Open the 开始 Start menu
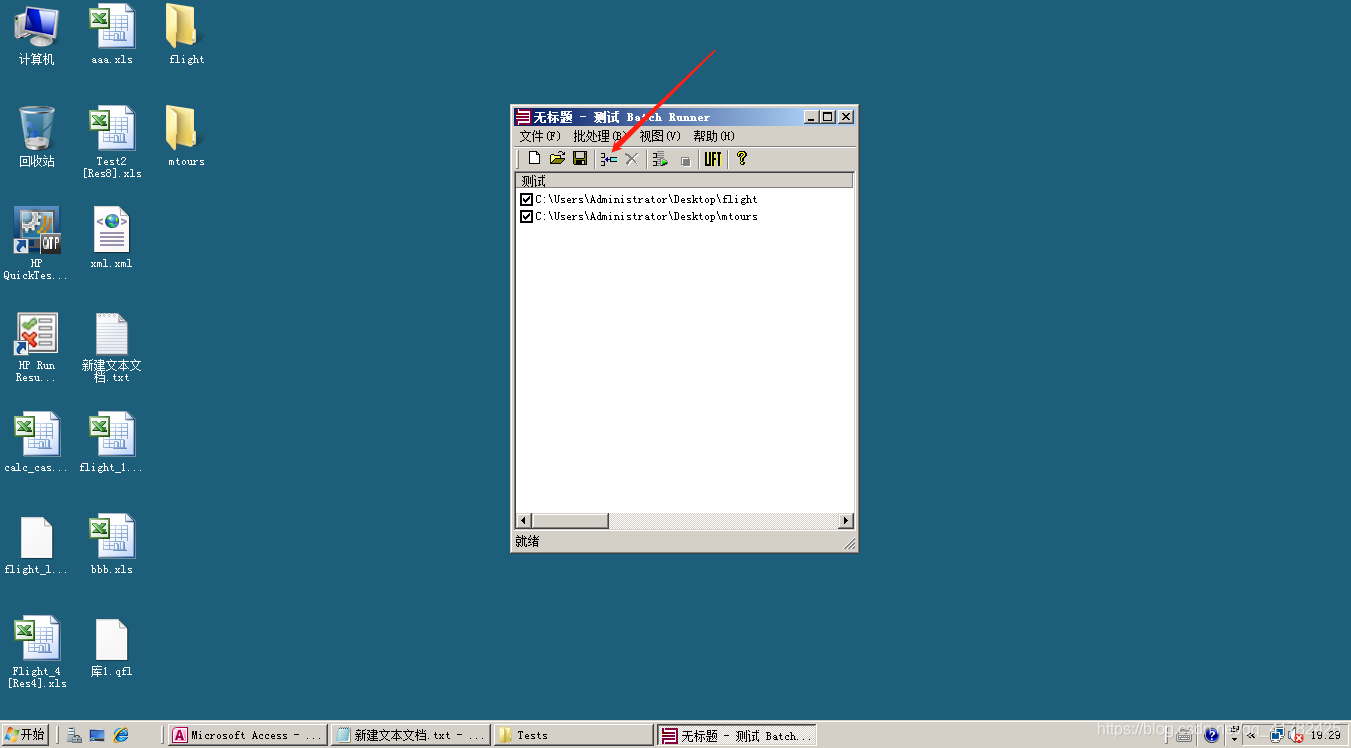 tap(25, 735)
